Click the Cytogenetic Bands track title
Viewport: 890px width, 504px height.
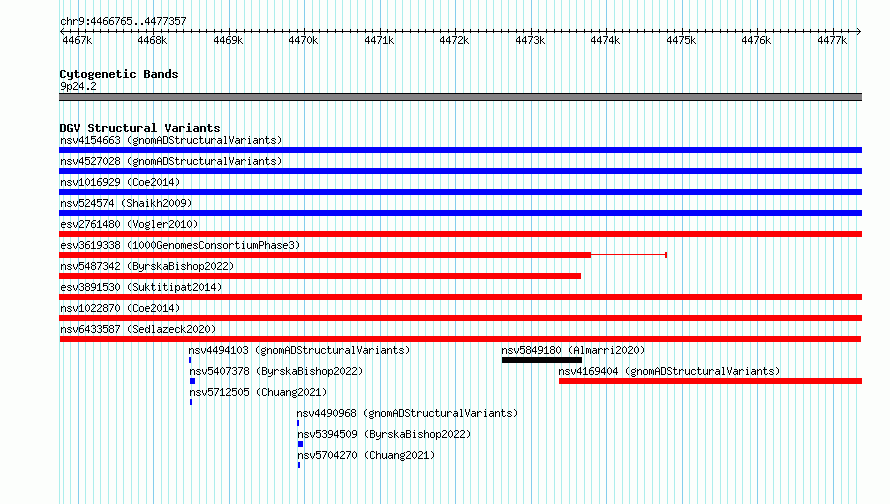click(x=119, y=74)
